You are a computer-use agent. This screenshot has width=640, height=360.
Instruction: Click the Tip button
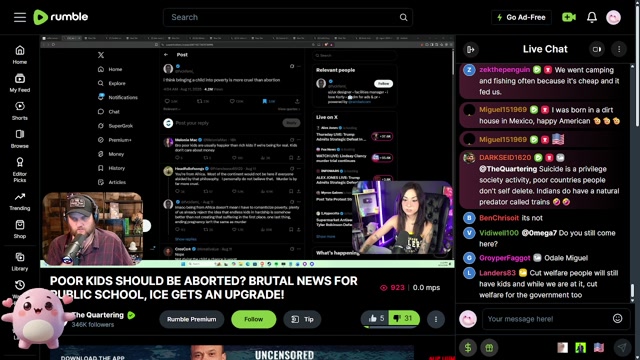pos(302,319)
